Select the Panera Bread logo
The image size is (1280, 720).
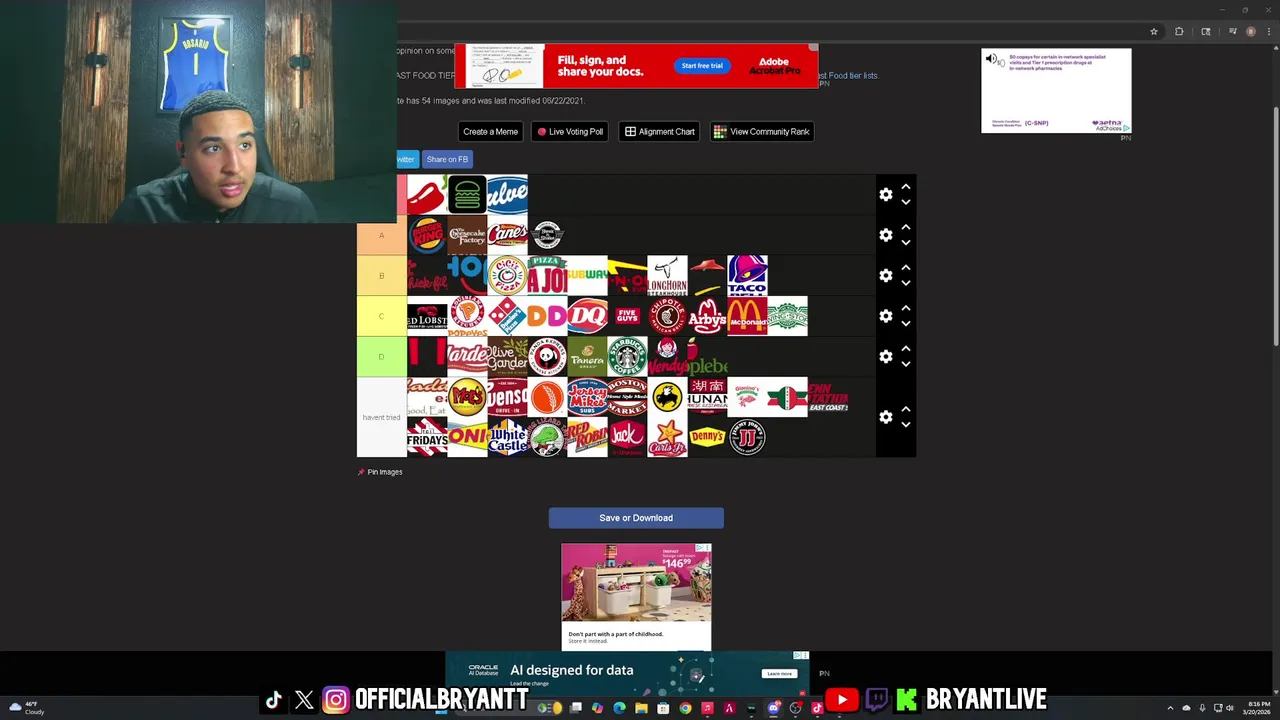pos(587,356)
